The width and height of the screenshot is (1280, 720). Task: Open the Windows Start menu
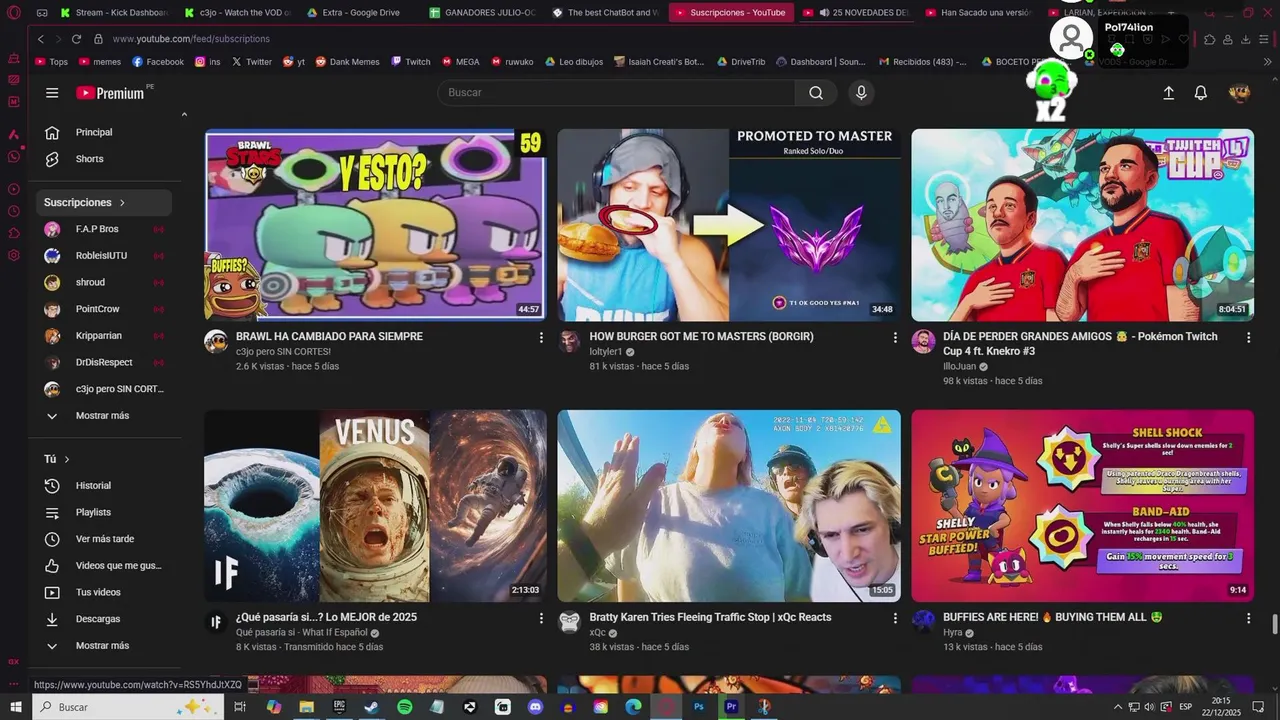[15, 707]
